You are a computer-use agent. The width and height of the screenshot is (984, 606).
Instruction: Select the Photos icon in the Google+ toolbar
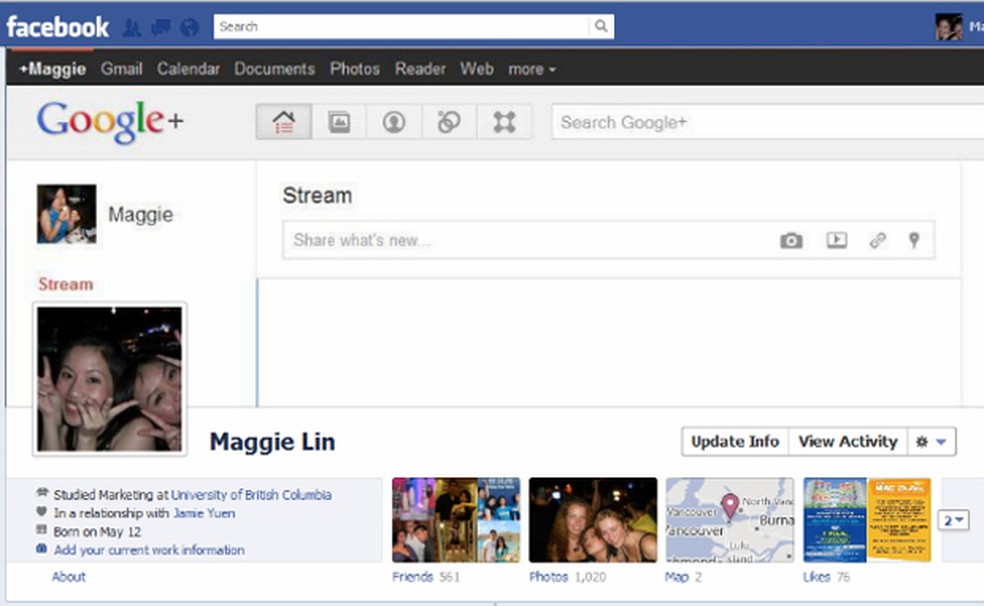click(x=338, y=121)
